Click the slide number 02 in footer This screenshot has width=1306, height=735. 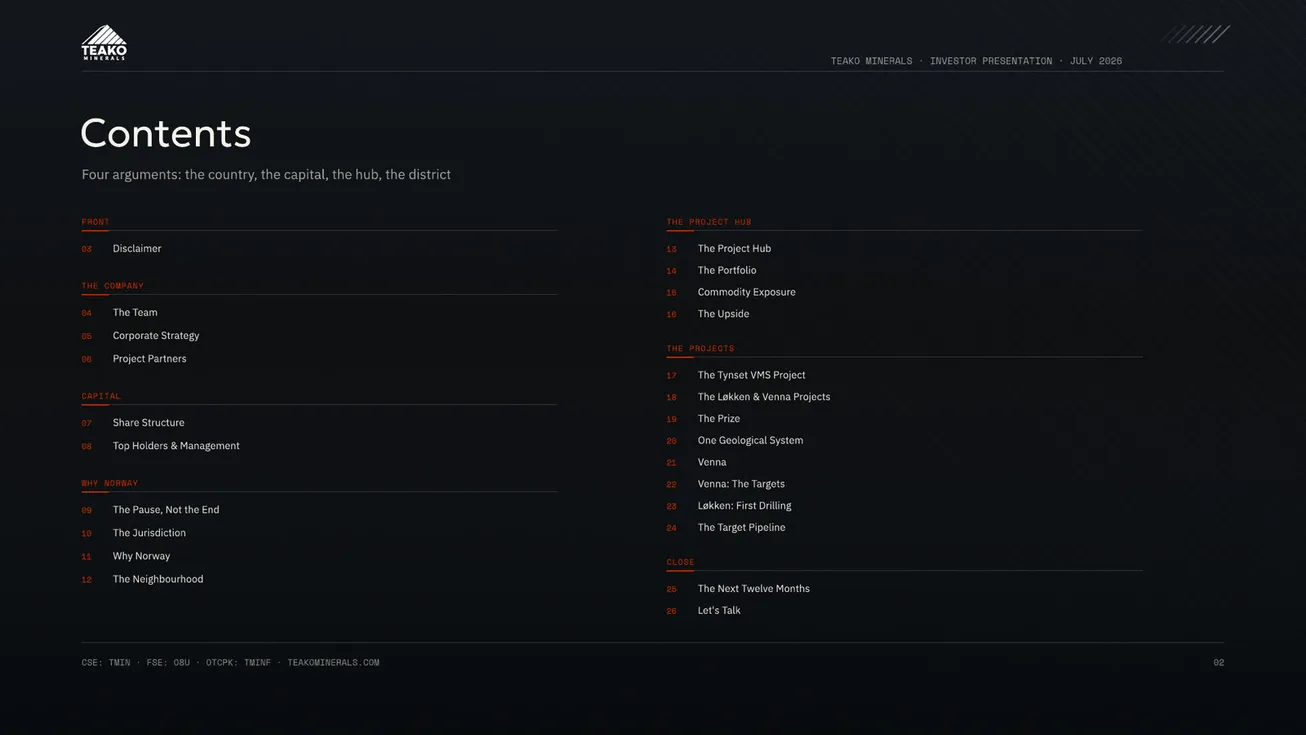pyautogui.click(x=1219, y=663)
